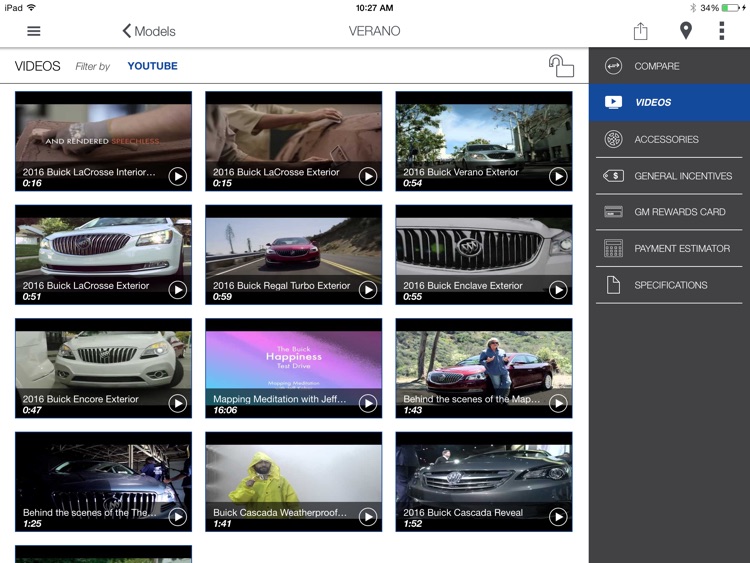Tap the share icon

[640, 31]
